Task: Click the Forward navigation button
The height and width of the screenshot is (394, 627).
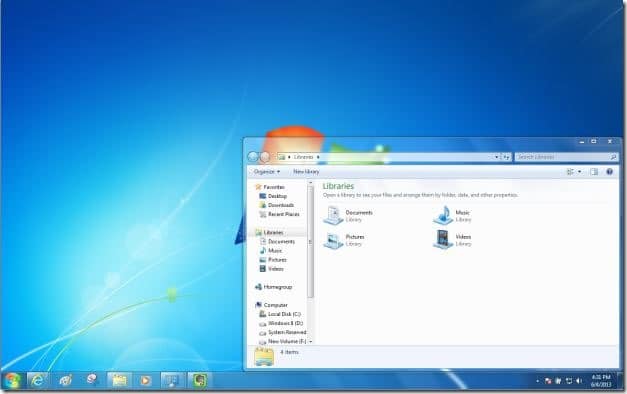Action: [265, 157]
